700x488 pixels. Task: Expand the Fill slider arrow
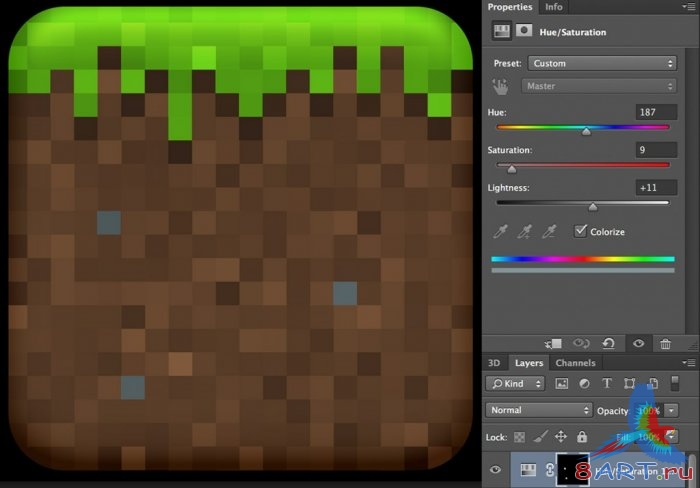671,436
